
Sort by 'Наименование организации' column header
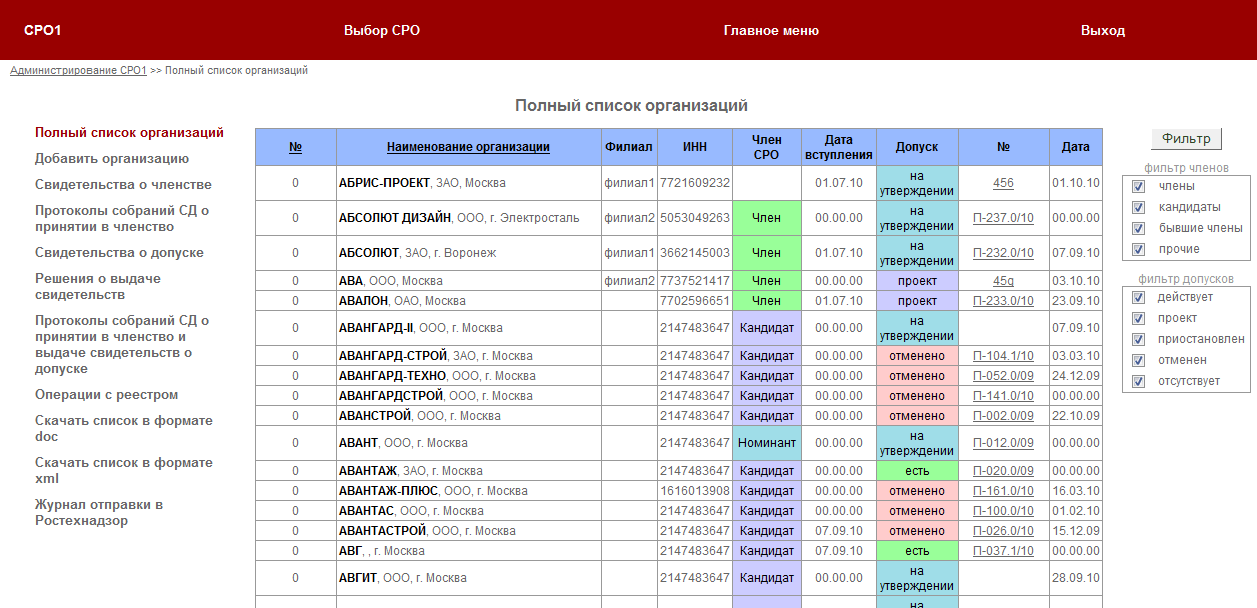pos(468,147)
